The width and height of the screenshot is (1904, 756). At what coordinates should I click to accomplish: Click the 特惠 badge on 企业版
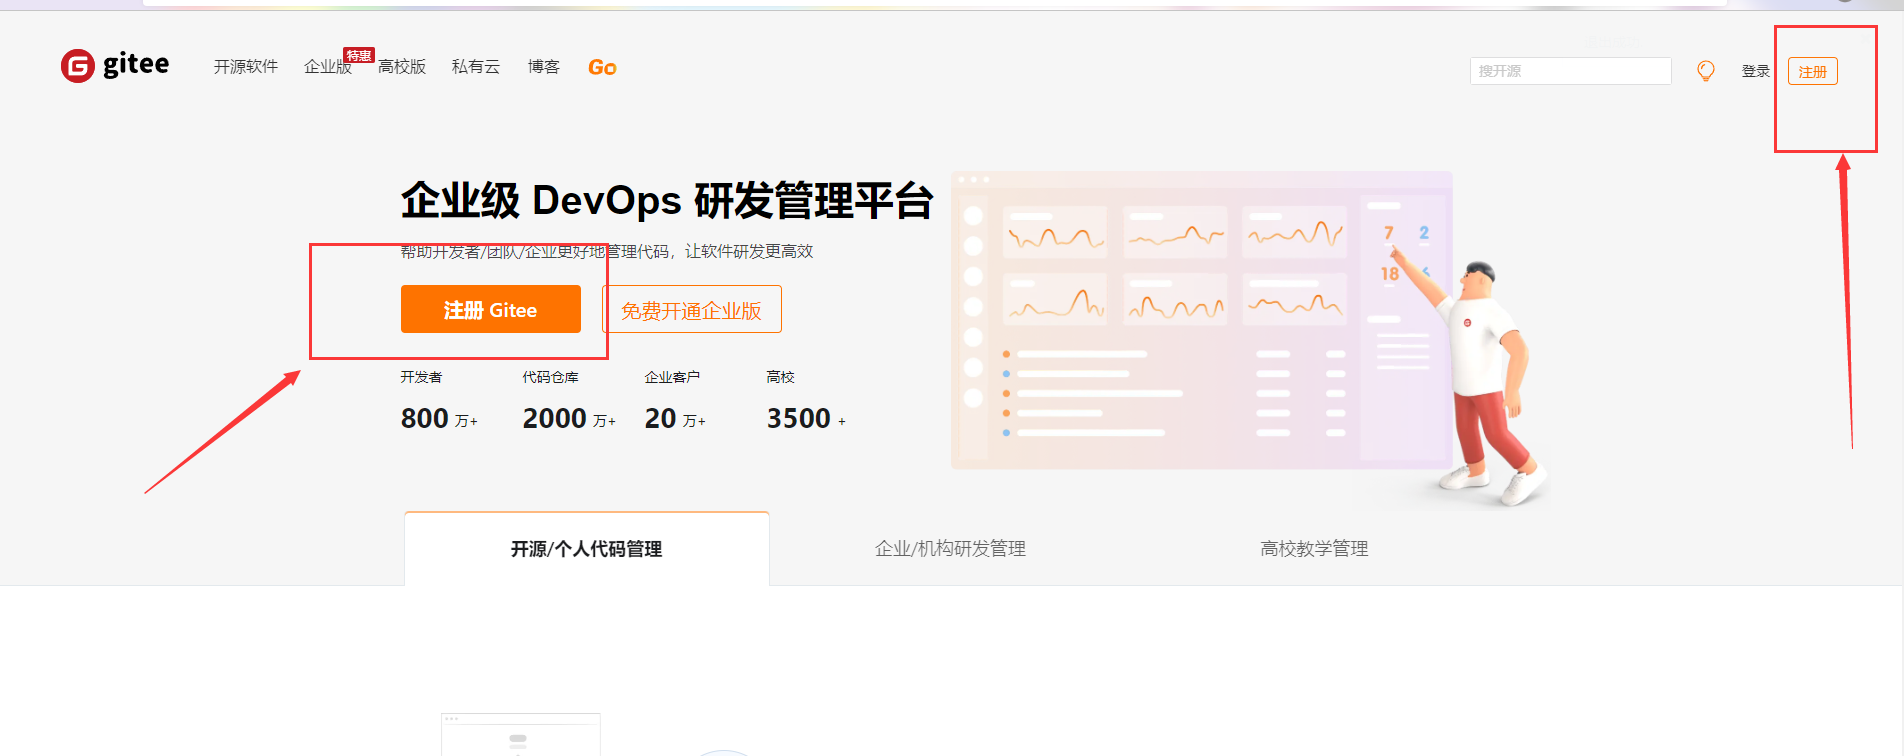point(359,55)
